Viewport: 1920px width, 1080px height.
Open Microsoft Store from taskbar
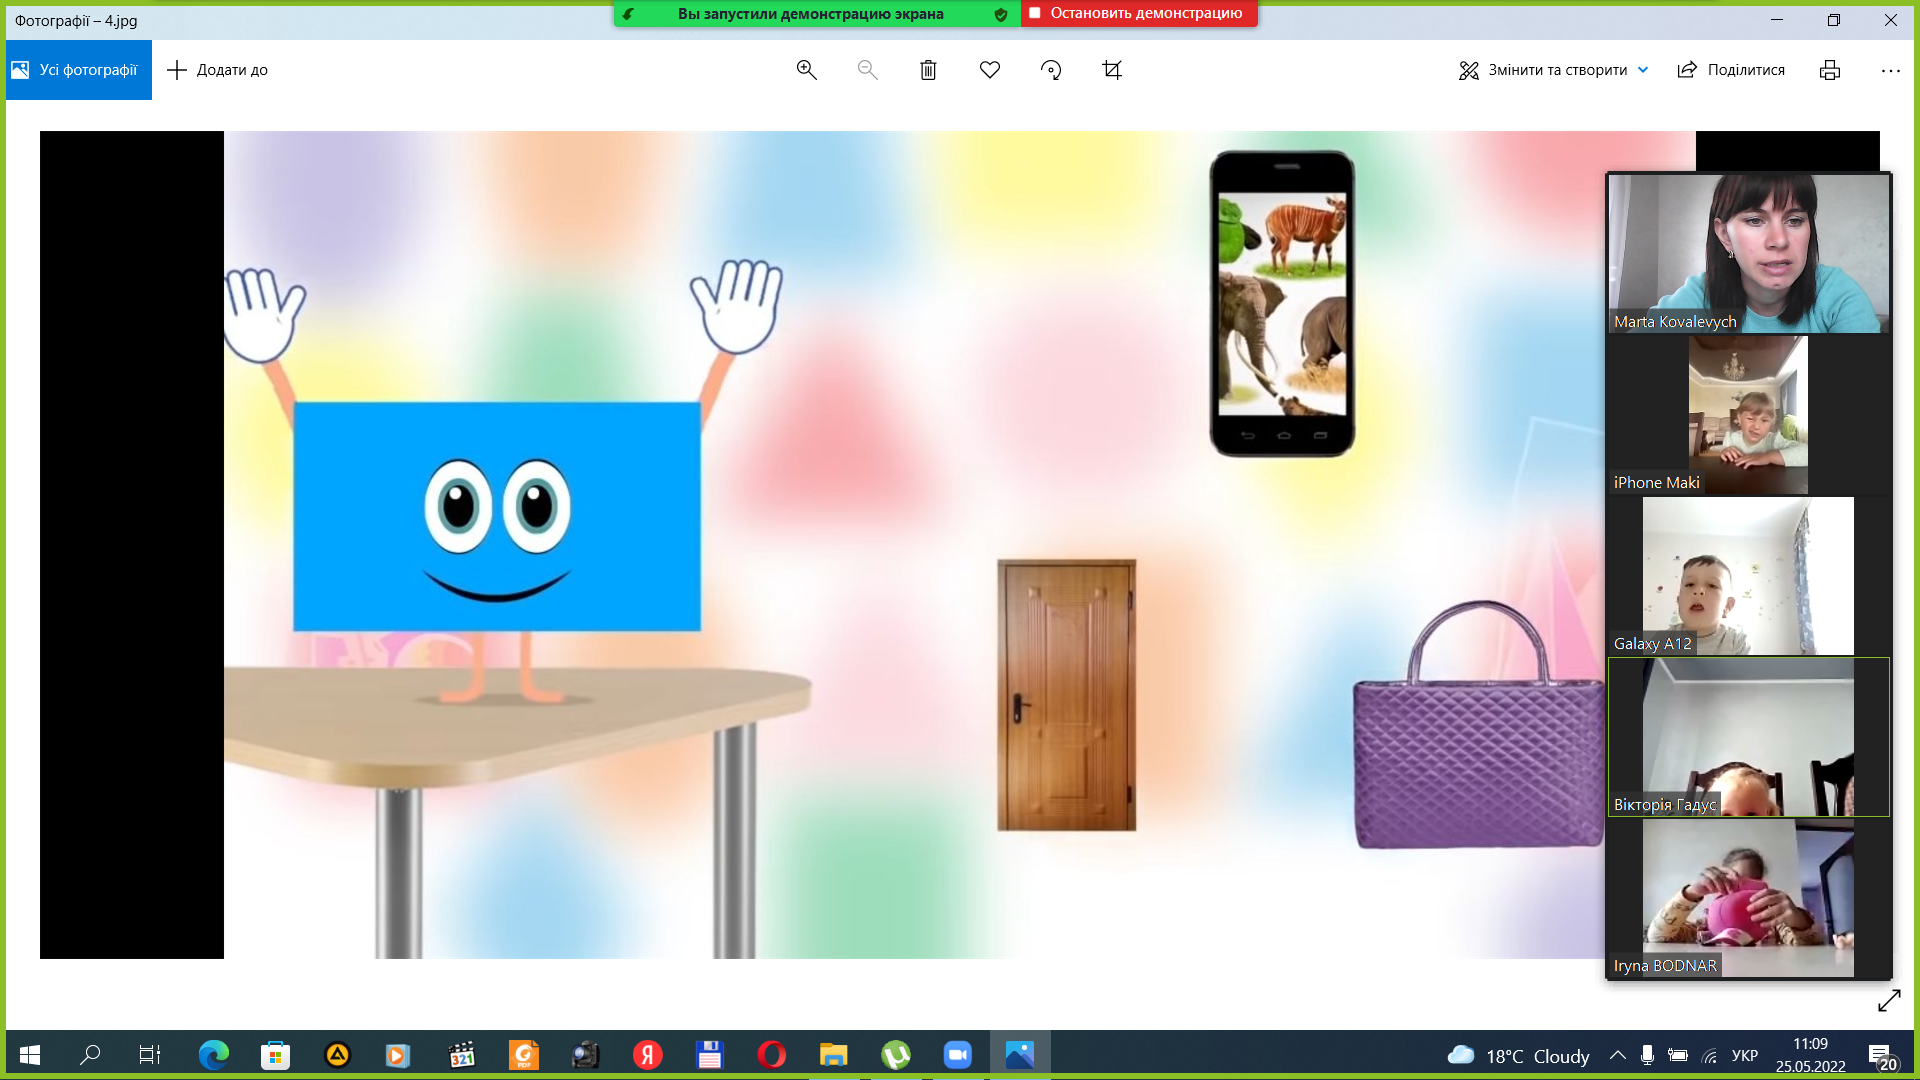[x=275, y=1055]
